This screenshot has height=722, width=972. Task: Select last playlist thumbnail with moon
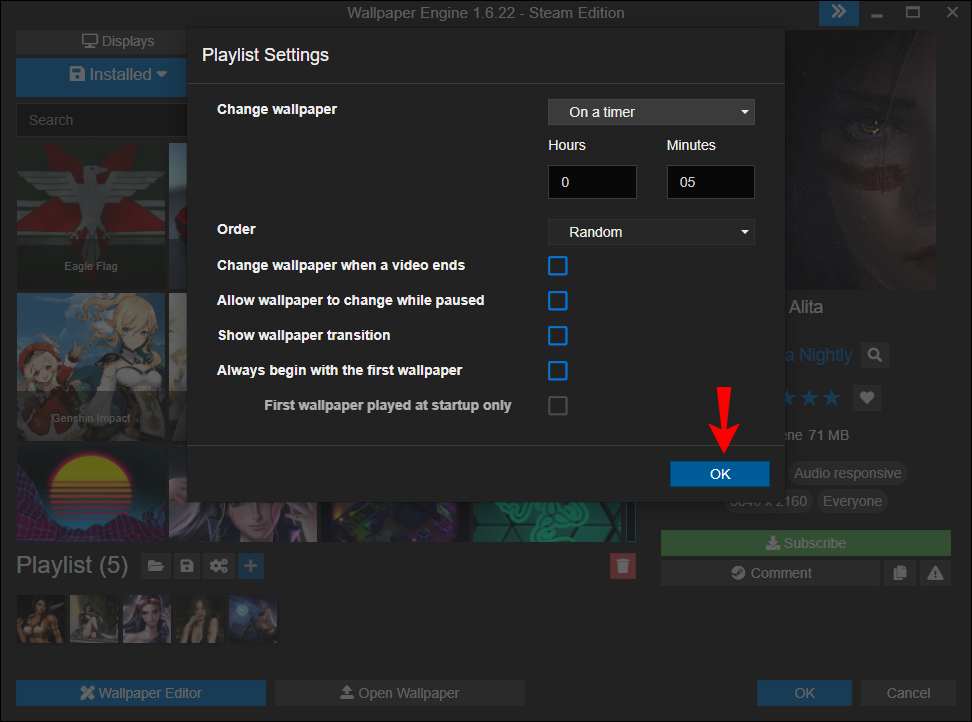pos(253,619)
